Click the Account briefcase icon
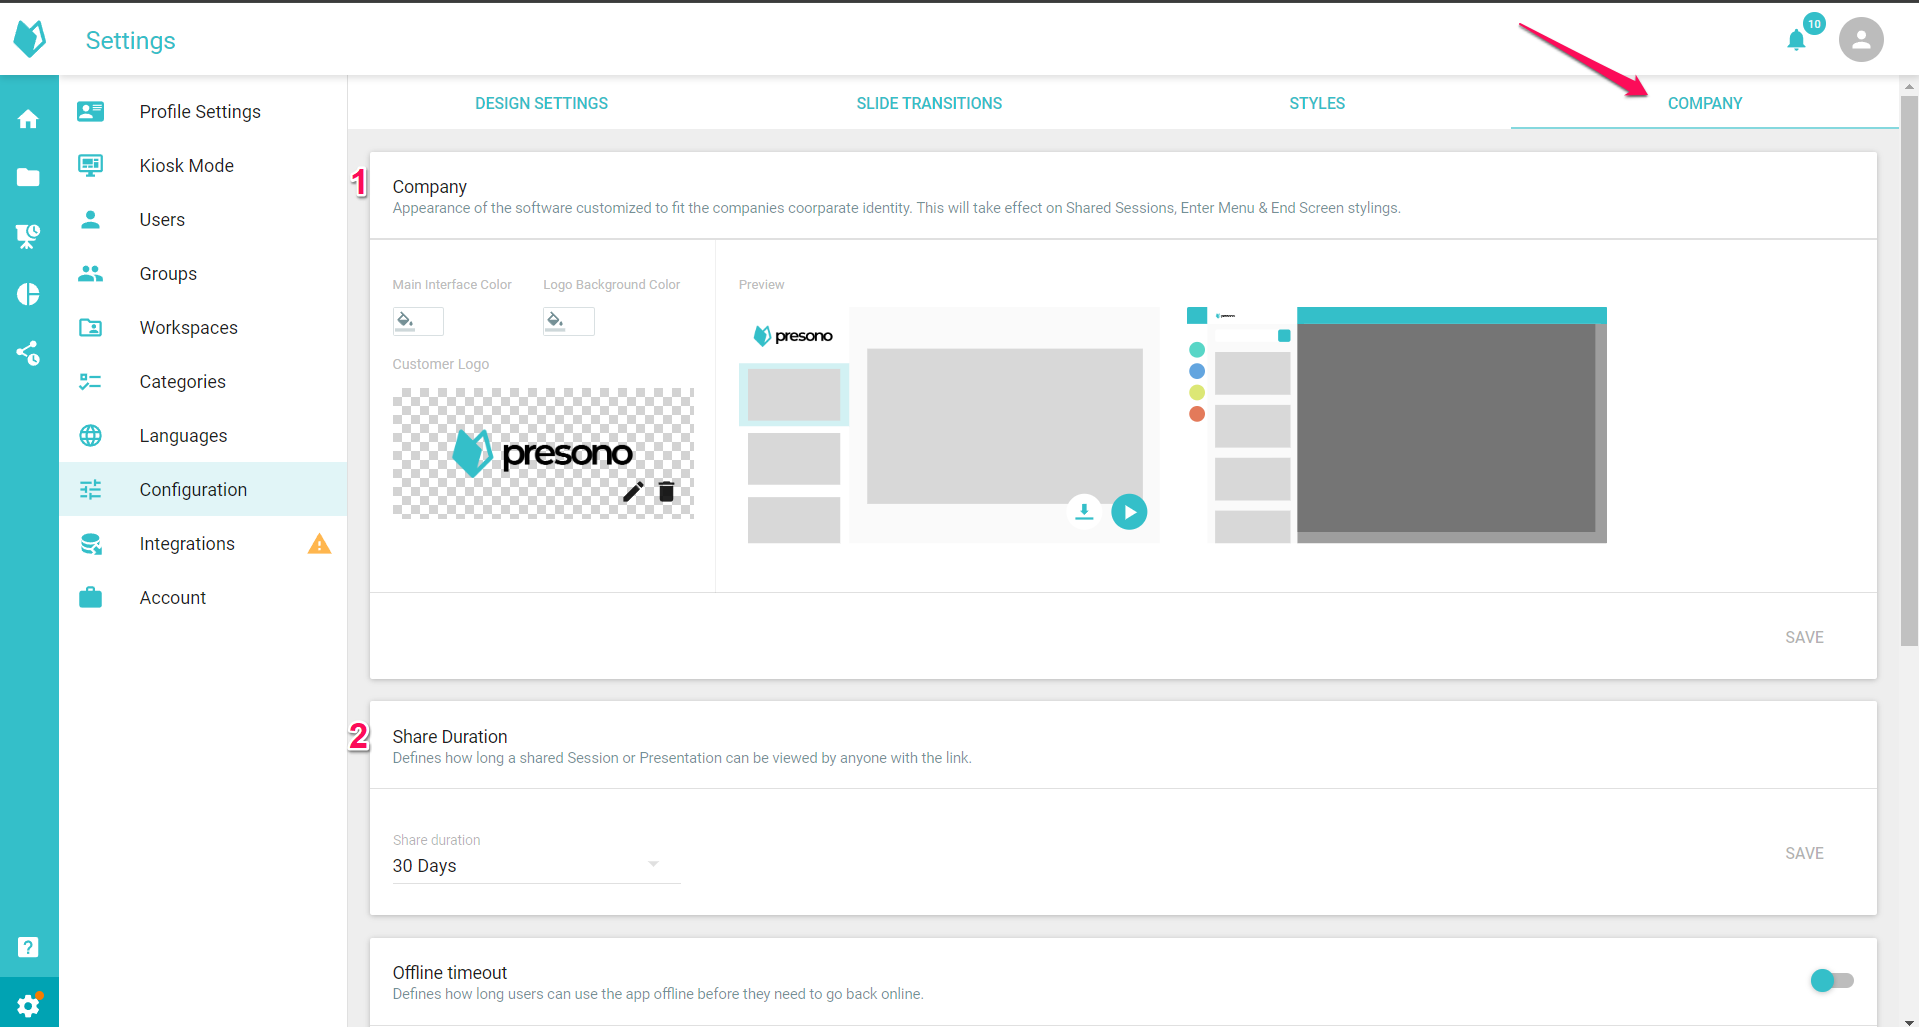 tap(91, 597)
